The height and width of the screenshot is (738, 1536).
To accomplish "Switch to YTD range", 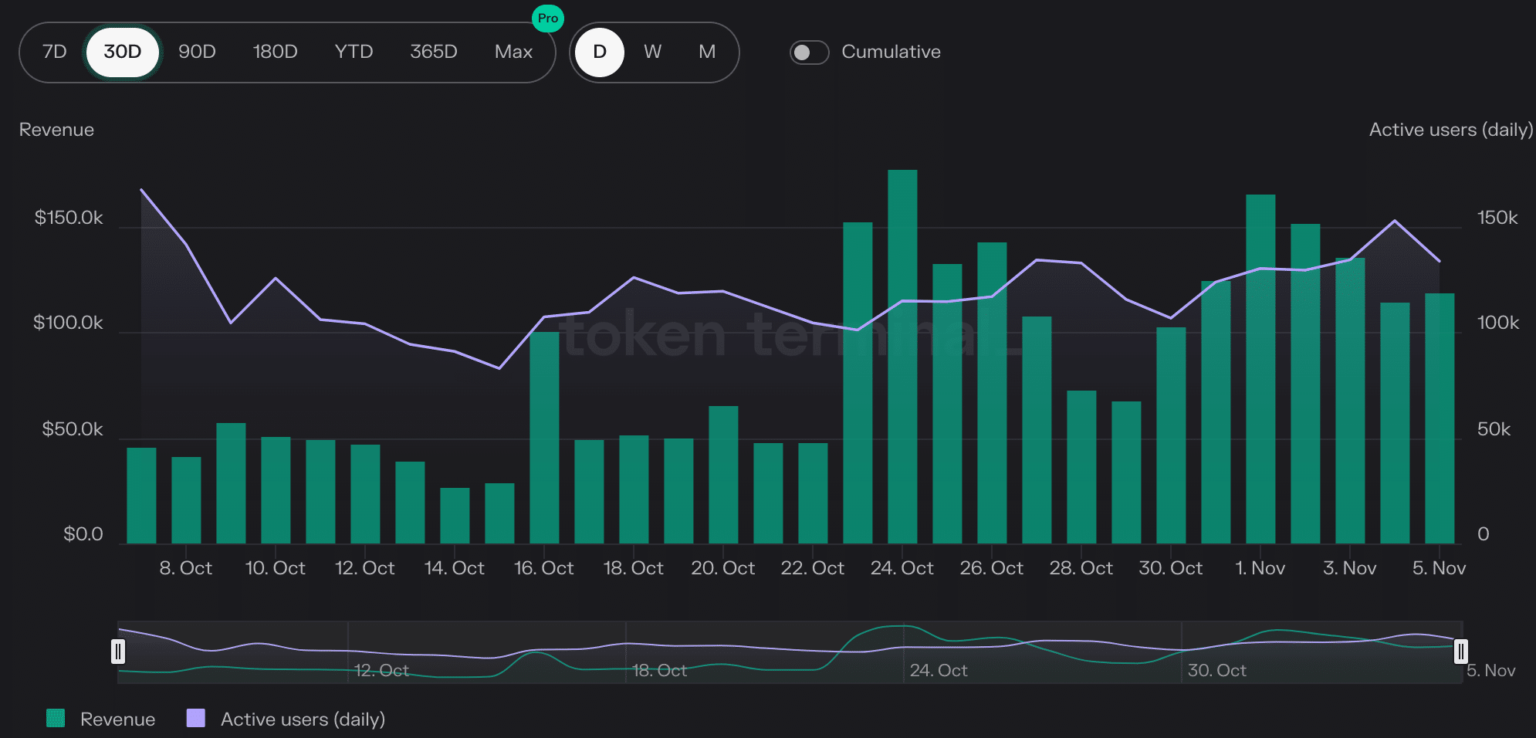I will click(x=354, y=52).
